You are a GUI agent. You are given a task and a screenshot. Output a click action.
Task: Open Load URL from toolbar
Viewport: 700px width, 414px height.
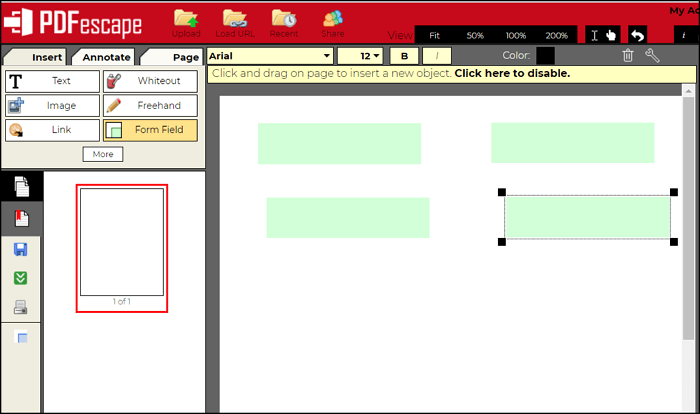click(235, 21)
